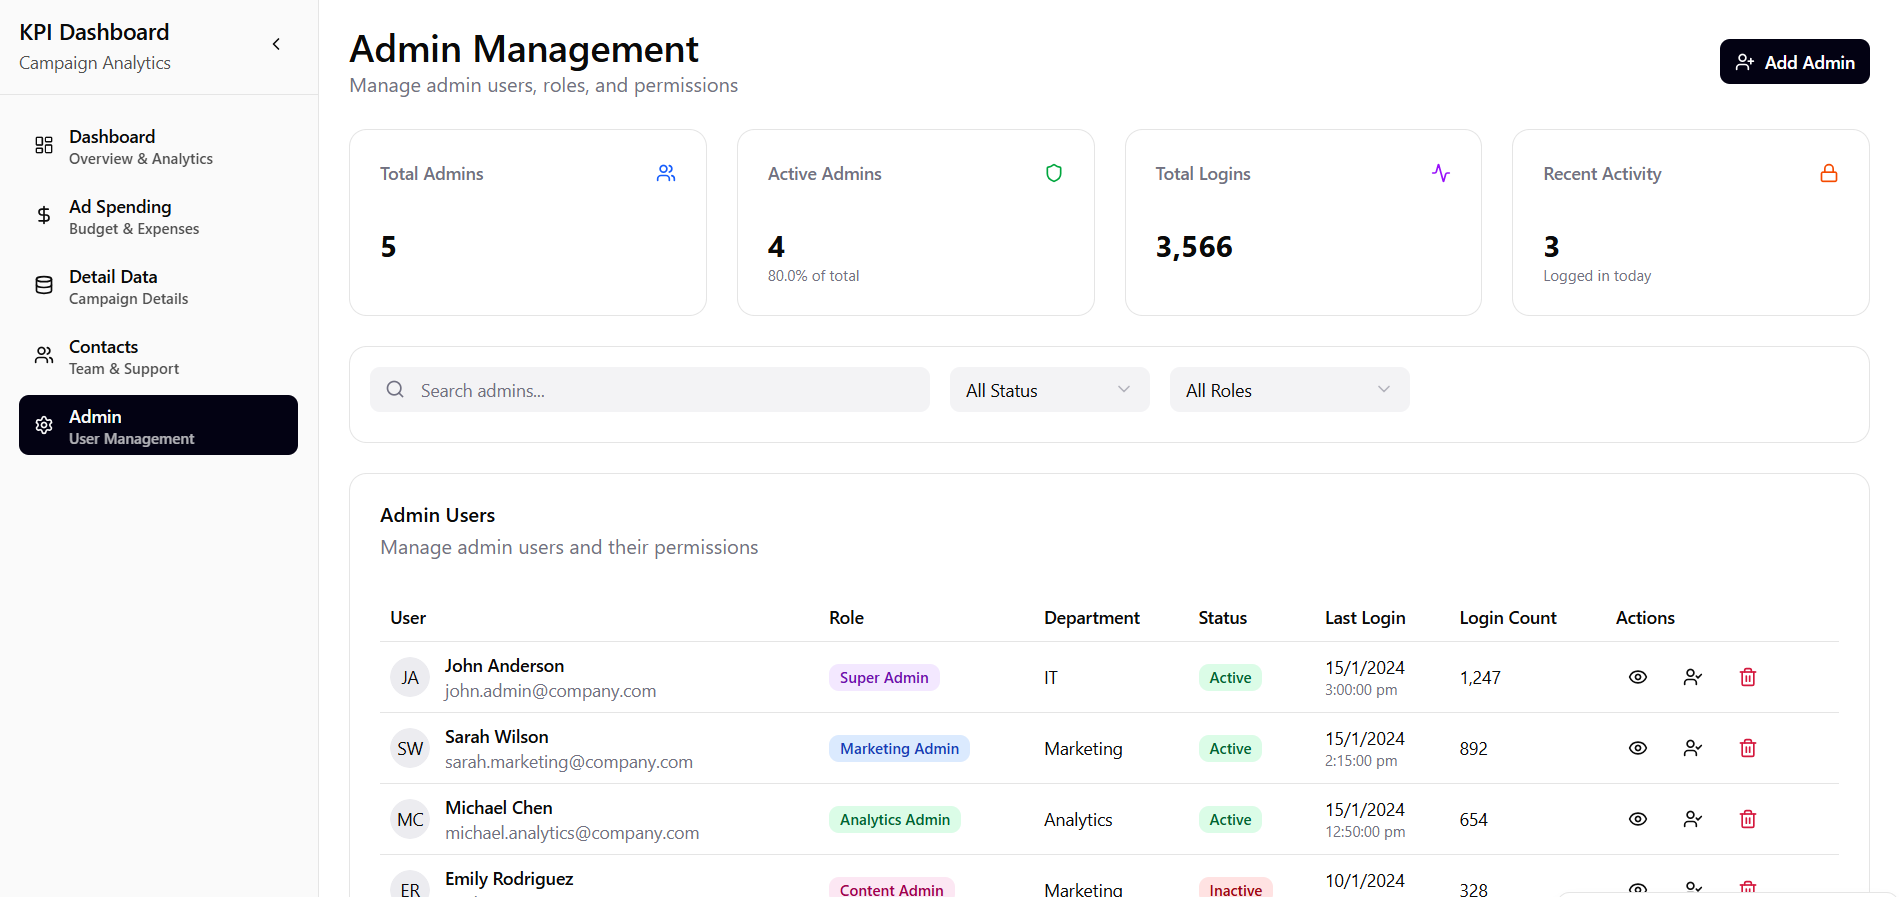Viewport: 1899px width, 897px height.
Task: Click the Total Logins activity icon
Action: coord(1441,173)
